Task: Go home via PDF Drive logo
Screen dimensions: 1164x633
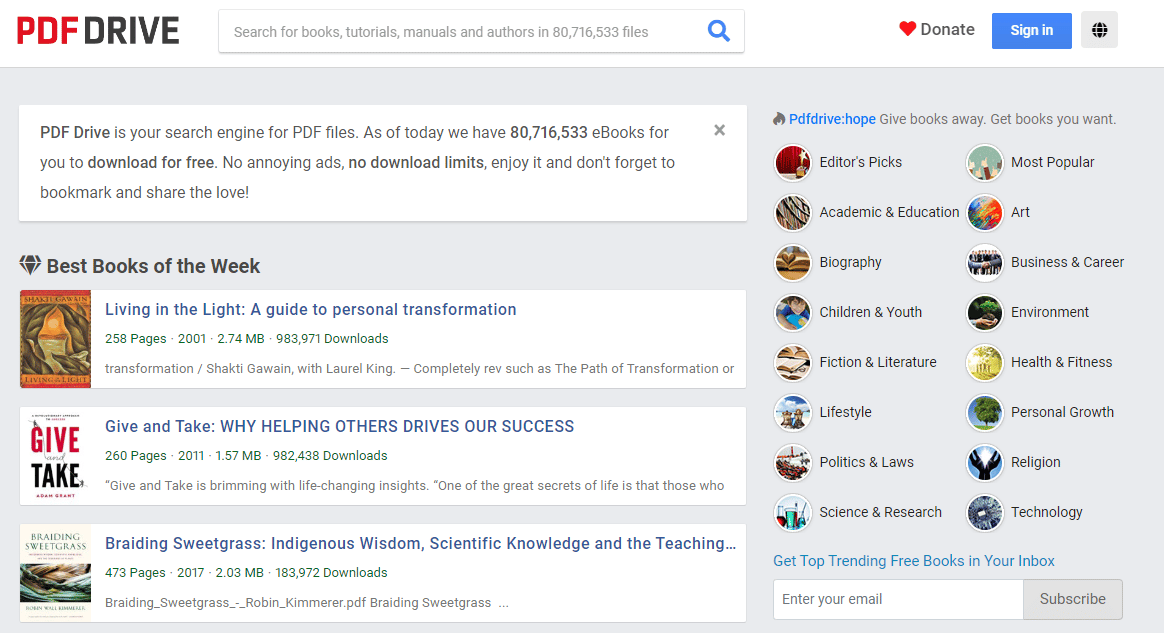Action: [x=98, y=31]
